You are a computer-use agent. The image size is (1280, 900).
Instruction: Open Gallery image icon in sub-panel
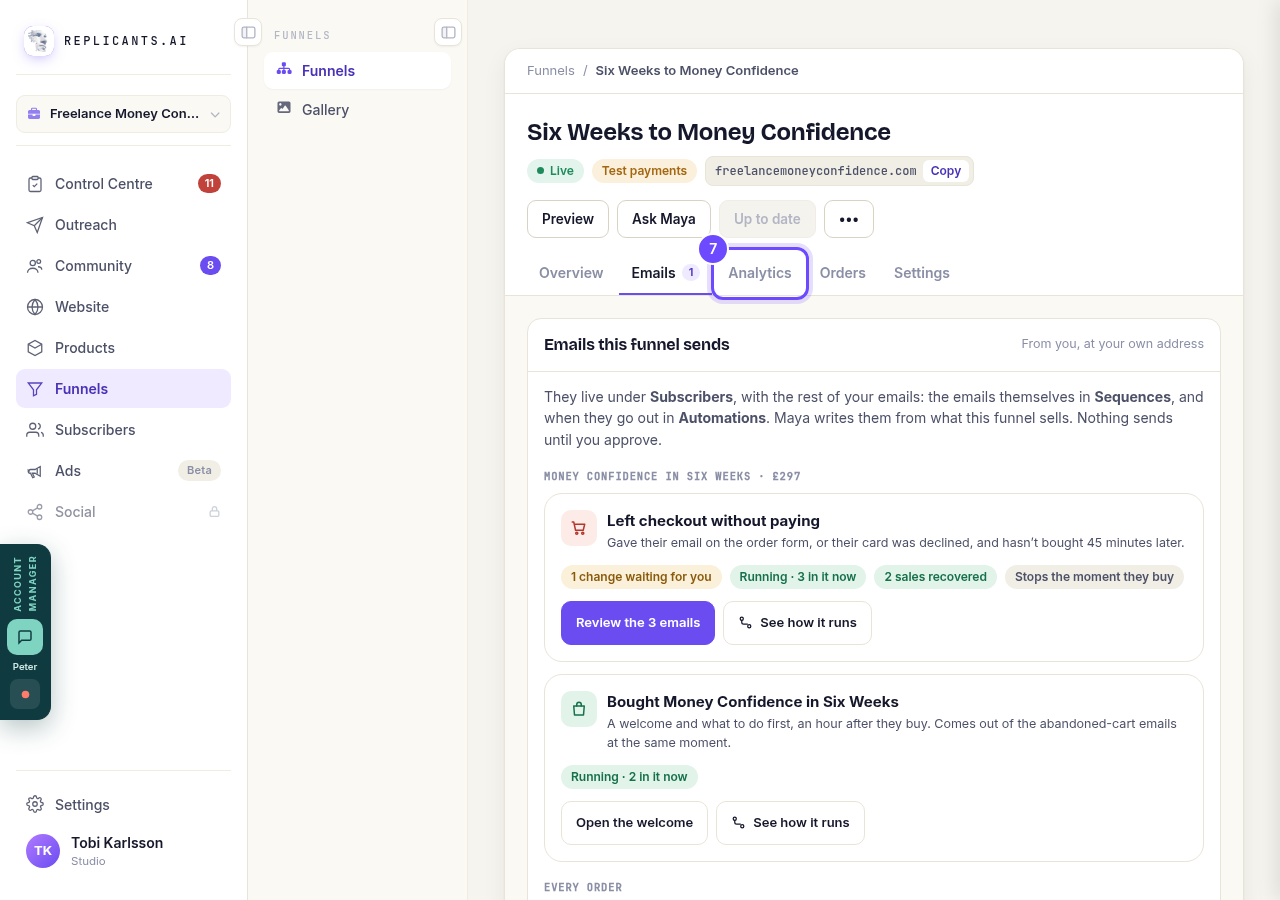click(x=284, y=108)
